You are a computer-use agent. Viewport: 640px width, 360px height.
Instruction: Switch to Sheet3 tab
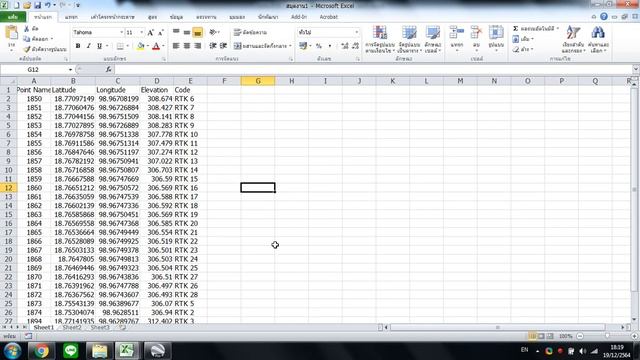(x=100, y=327)
